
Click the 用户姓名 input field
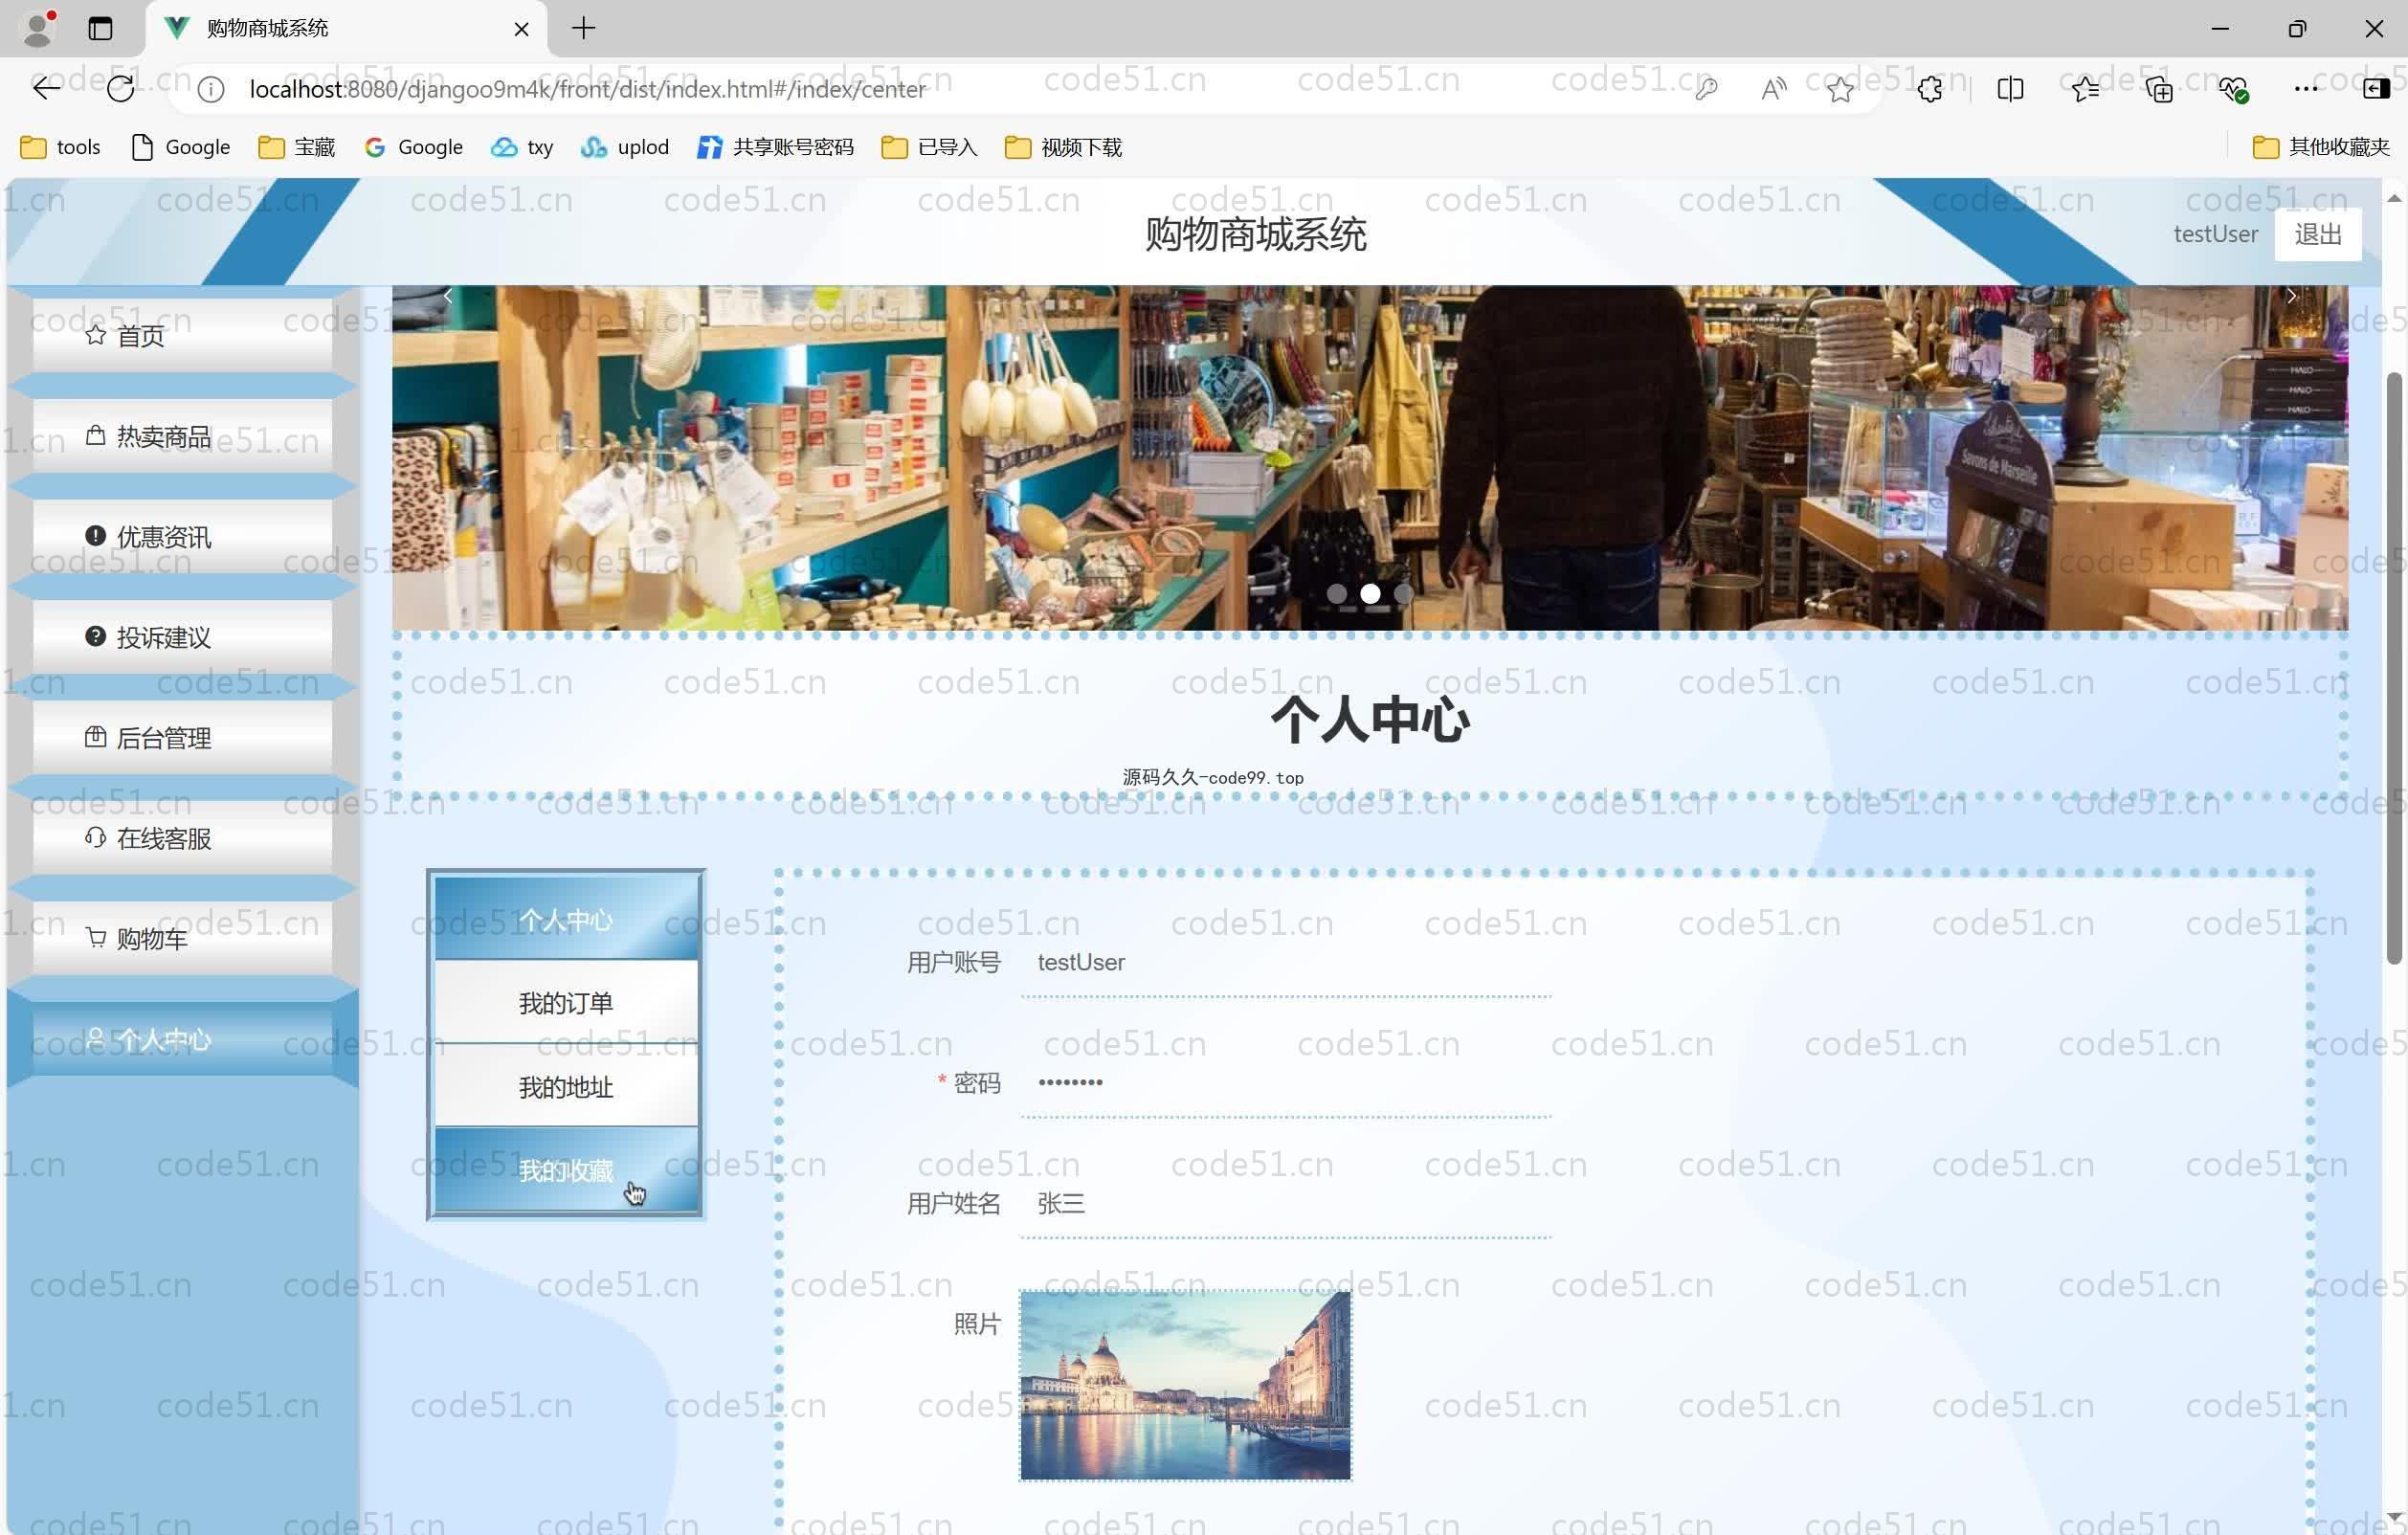(1286, 1203)
